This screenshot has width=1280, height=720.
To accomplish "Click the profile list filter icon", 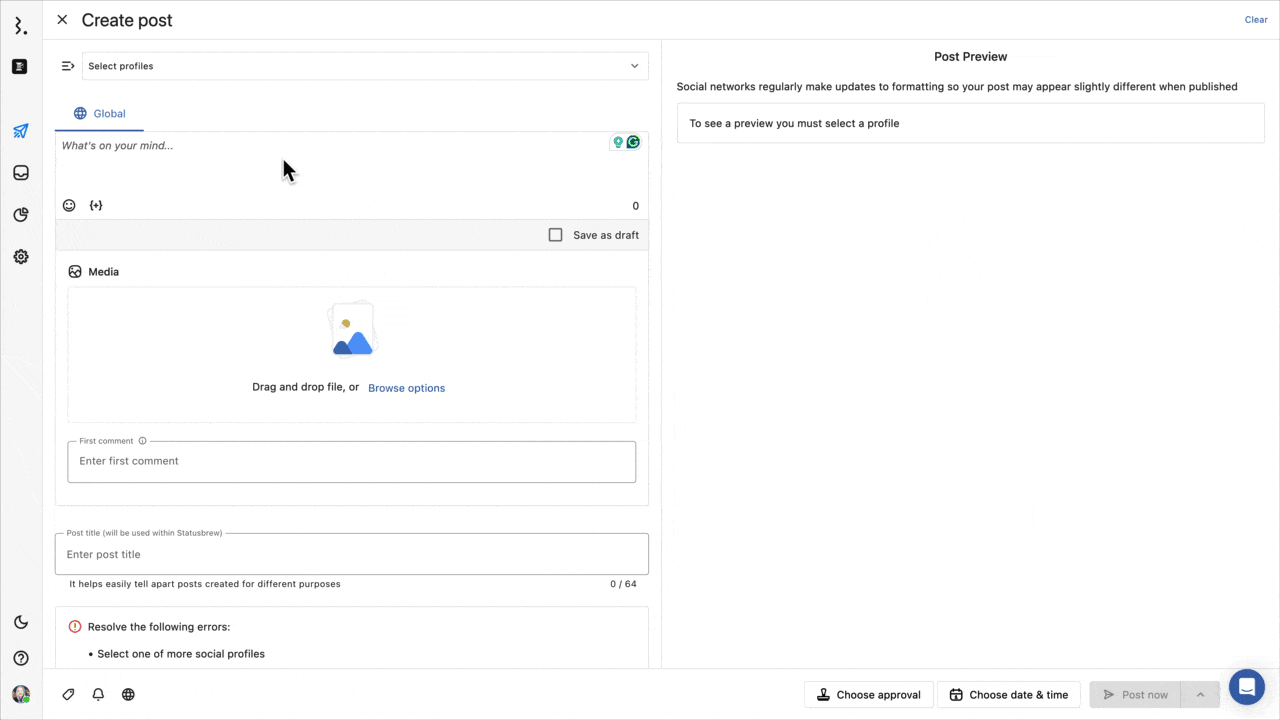I will pos(68,66).
